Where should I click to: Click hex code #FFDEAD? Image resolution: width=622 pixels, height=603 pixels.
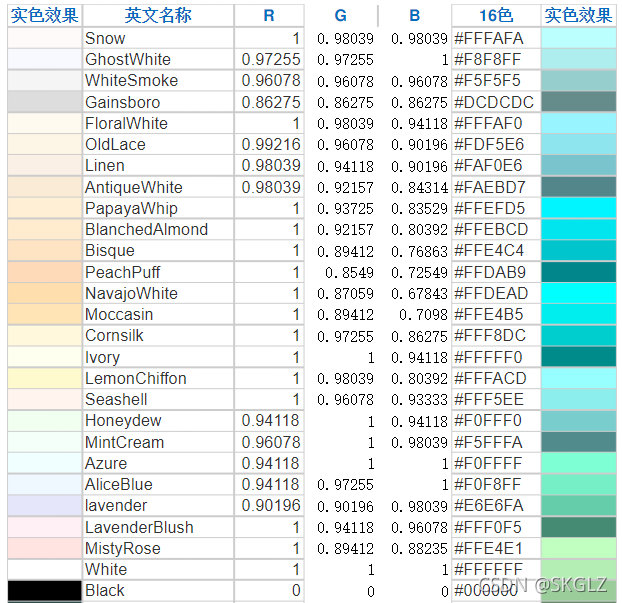(491, 293)
